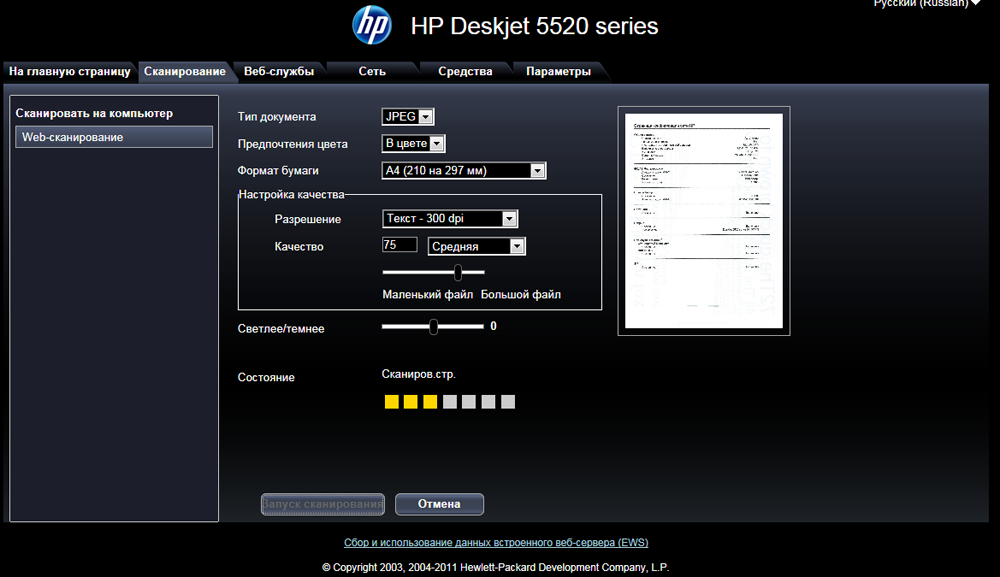Click the Светлее/темнее value 0
1000x577 pixels.
(494, 326)
